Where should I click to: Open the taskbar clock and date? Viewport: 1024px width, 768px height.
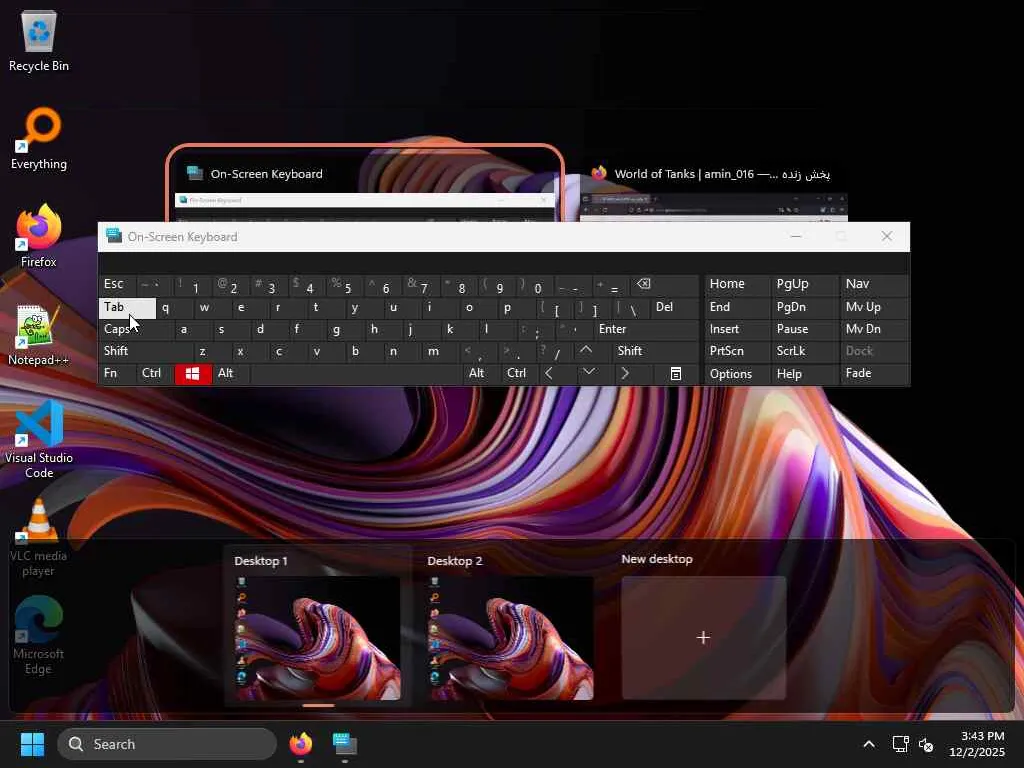pyautogui.click(x=977, y=744)
